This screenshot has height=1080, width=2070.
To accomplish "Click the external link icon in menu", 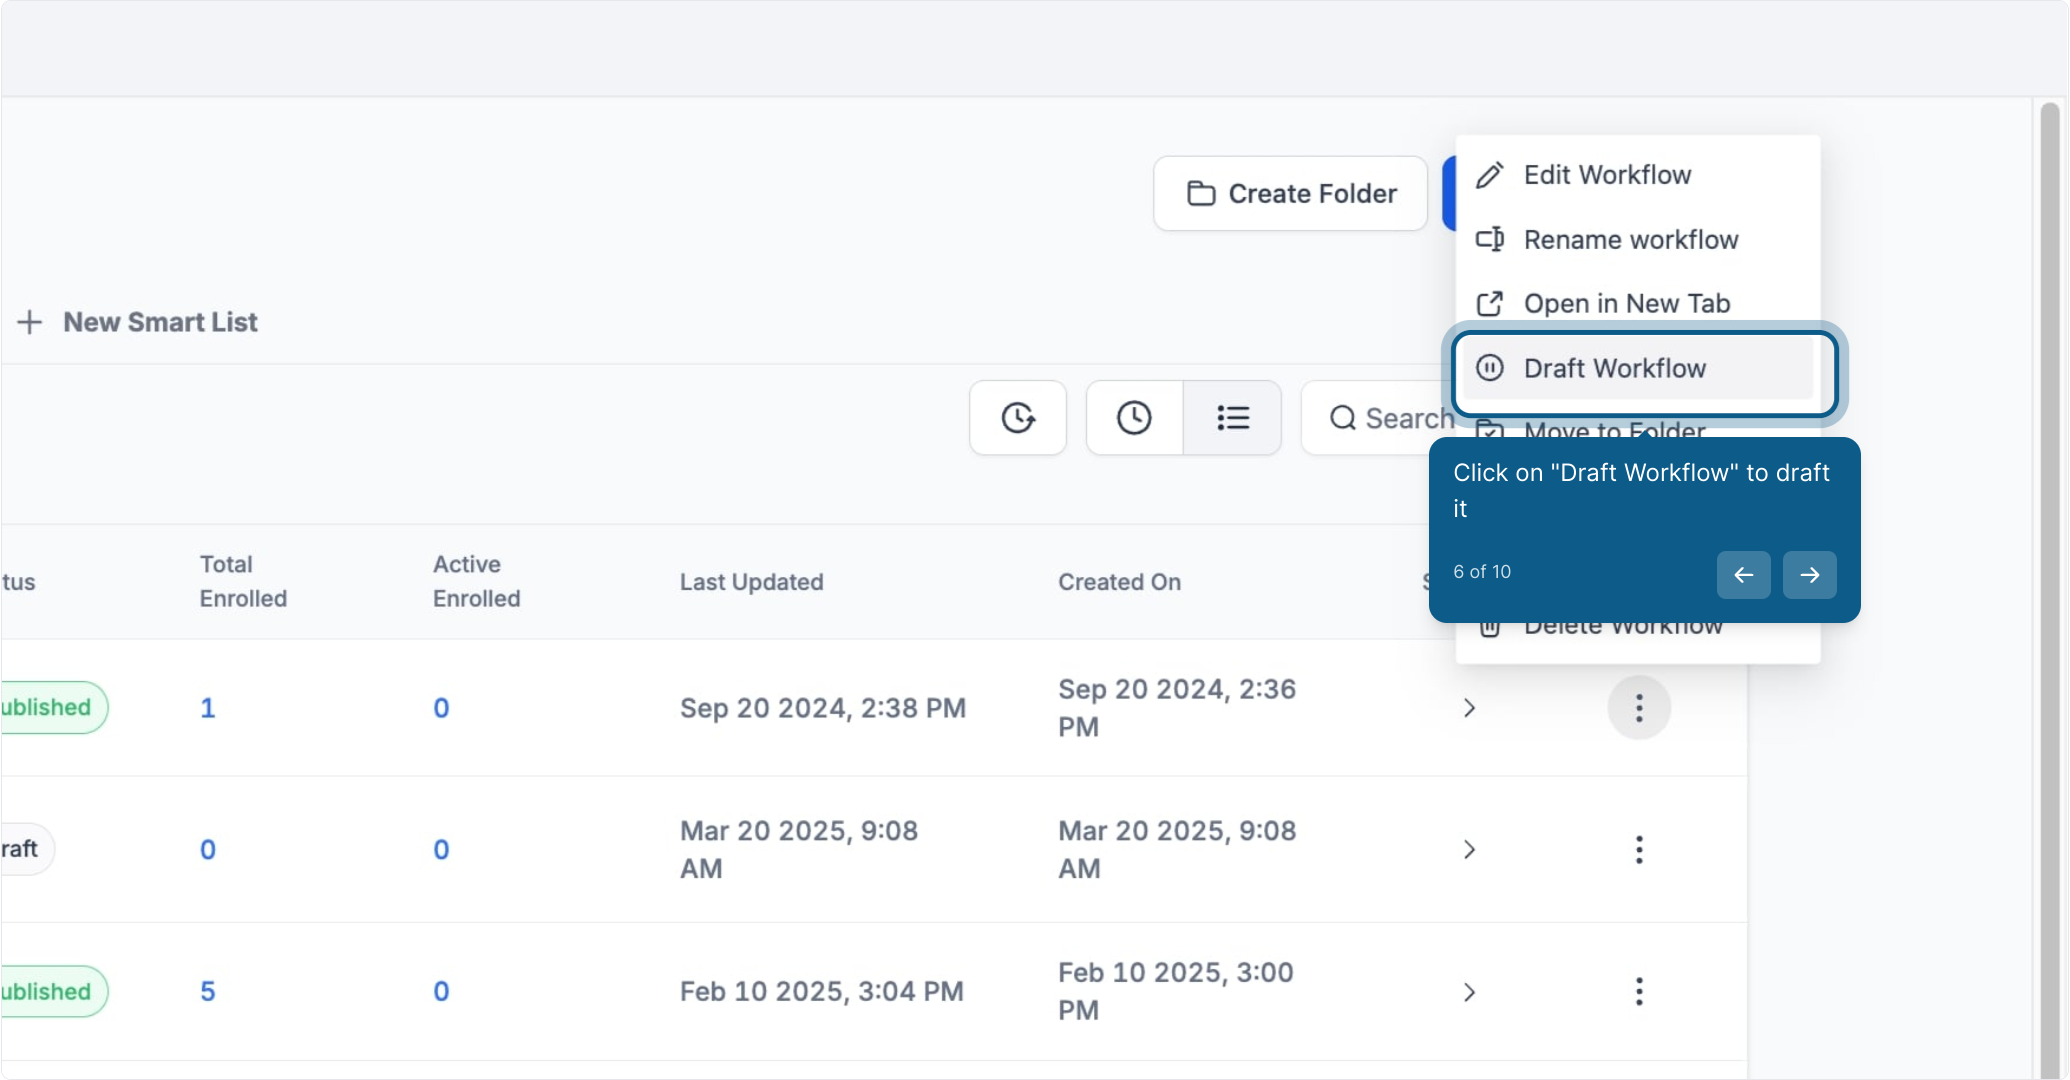I will 1490,304.
